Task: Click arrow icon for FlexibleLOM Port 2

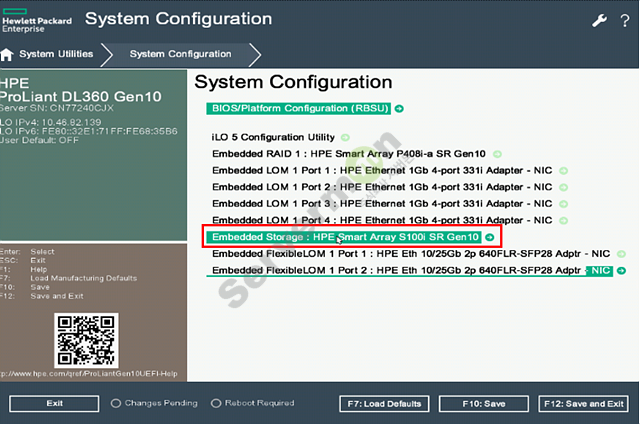Action: (x=621, y=271)
